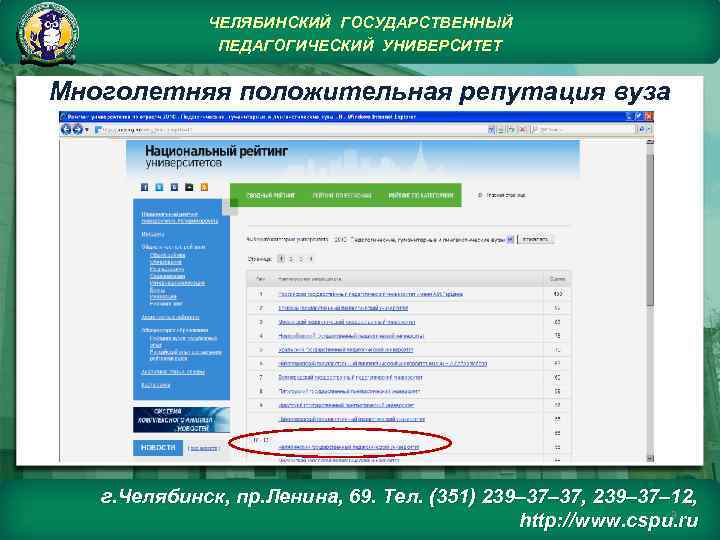
Task: Click the НОВОСТИ blue button
Action: [x=158, y=448]
